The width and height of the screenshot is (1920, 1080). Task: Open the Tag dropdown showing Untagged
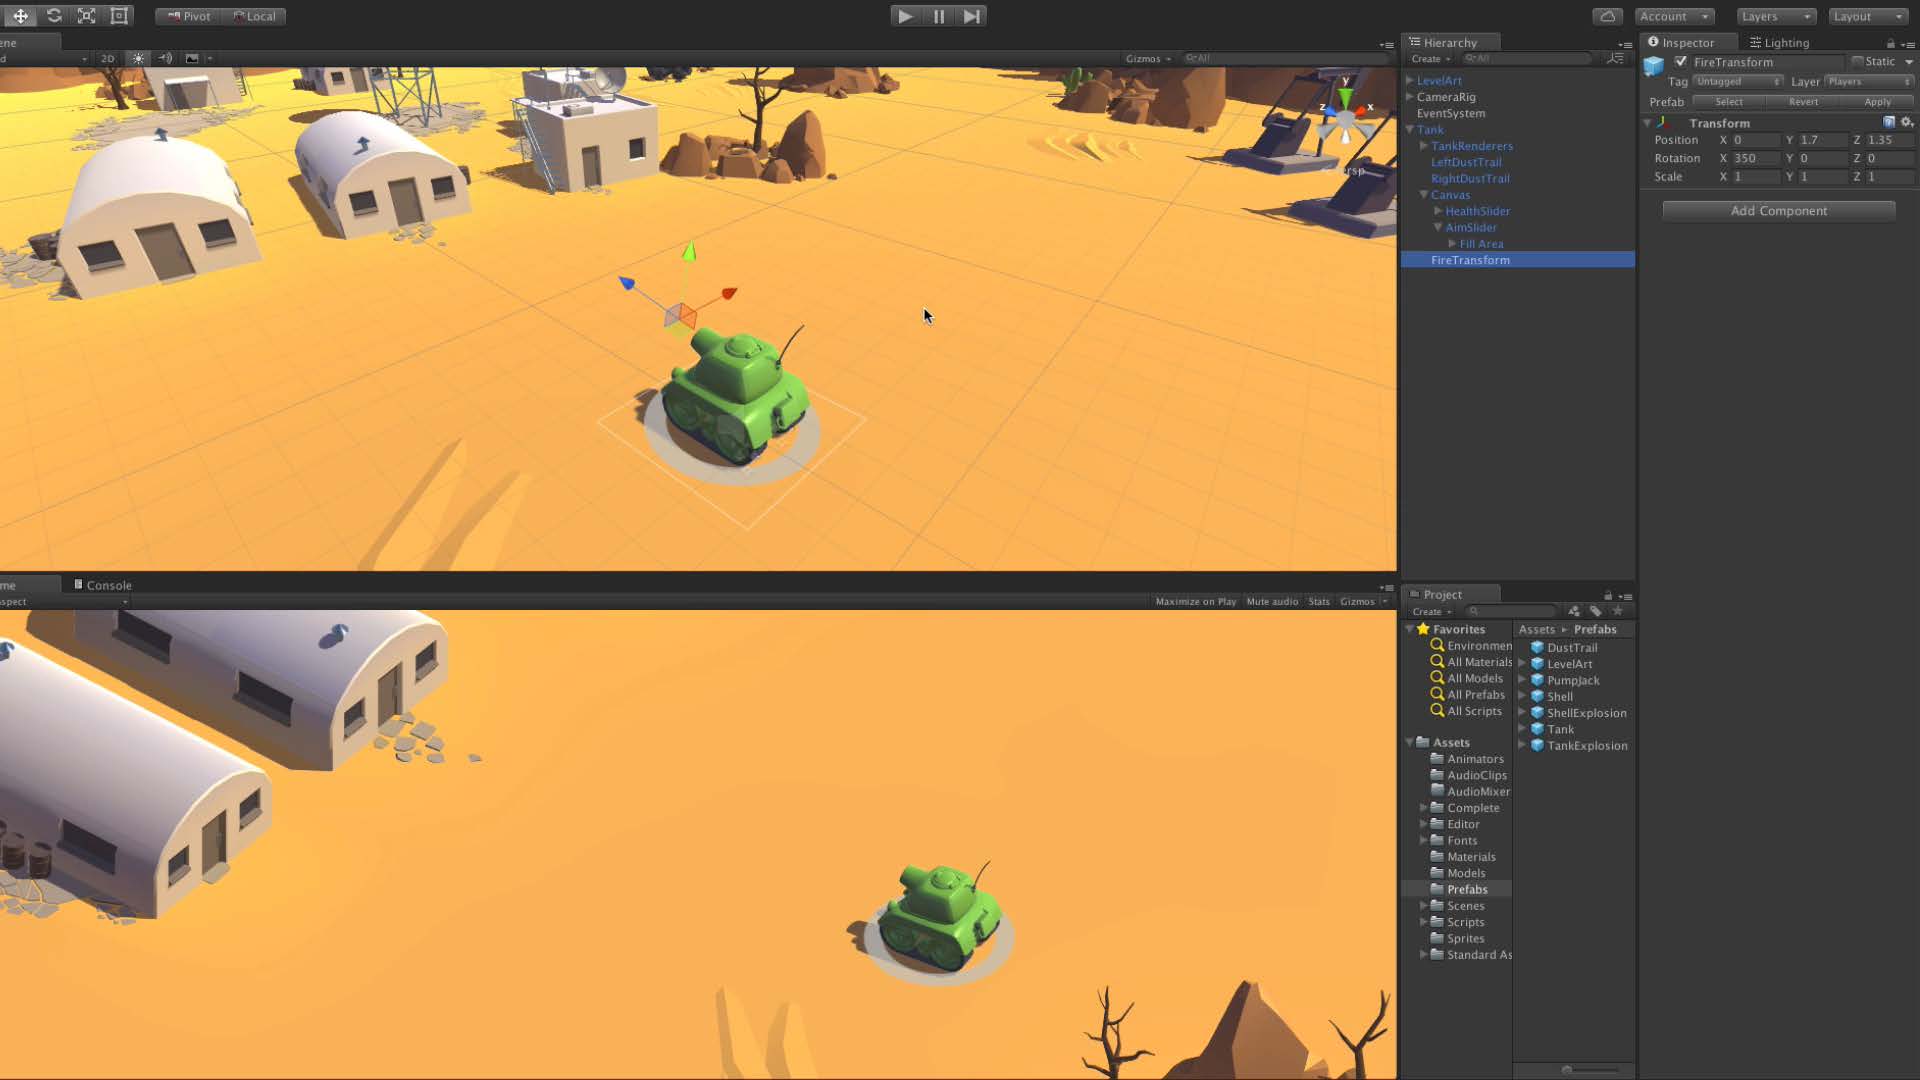pos(1738,82)
